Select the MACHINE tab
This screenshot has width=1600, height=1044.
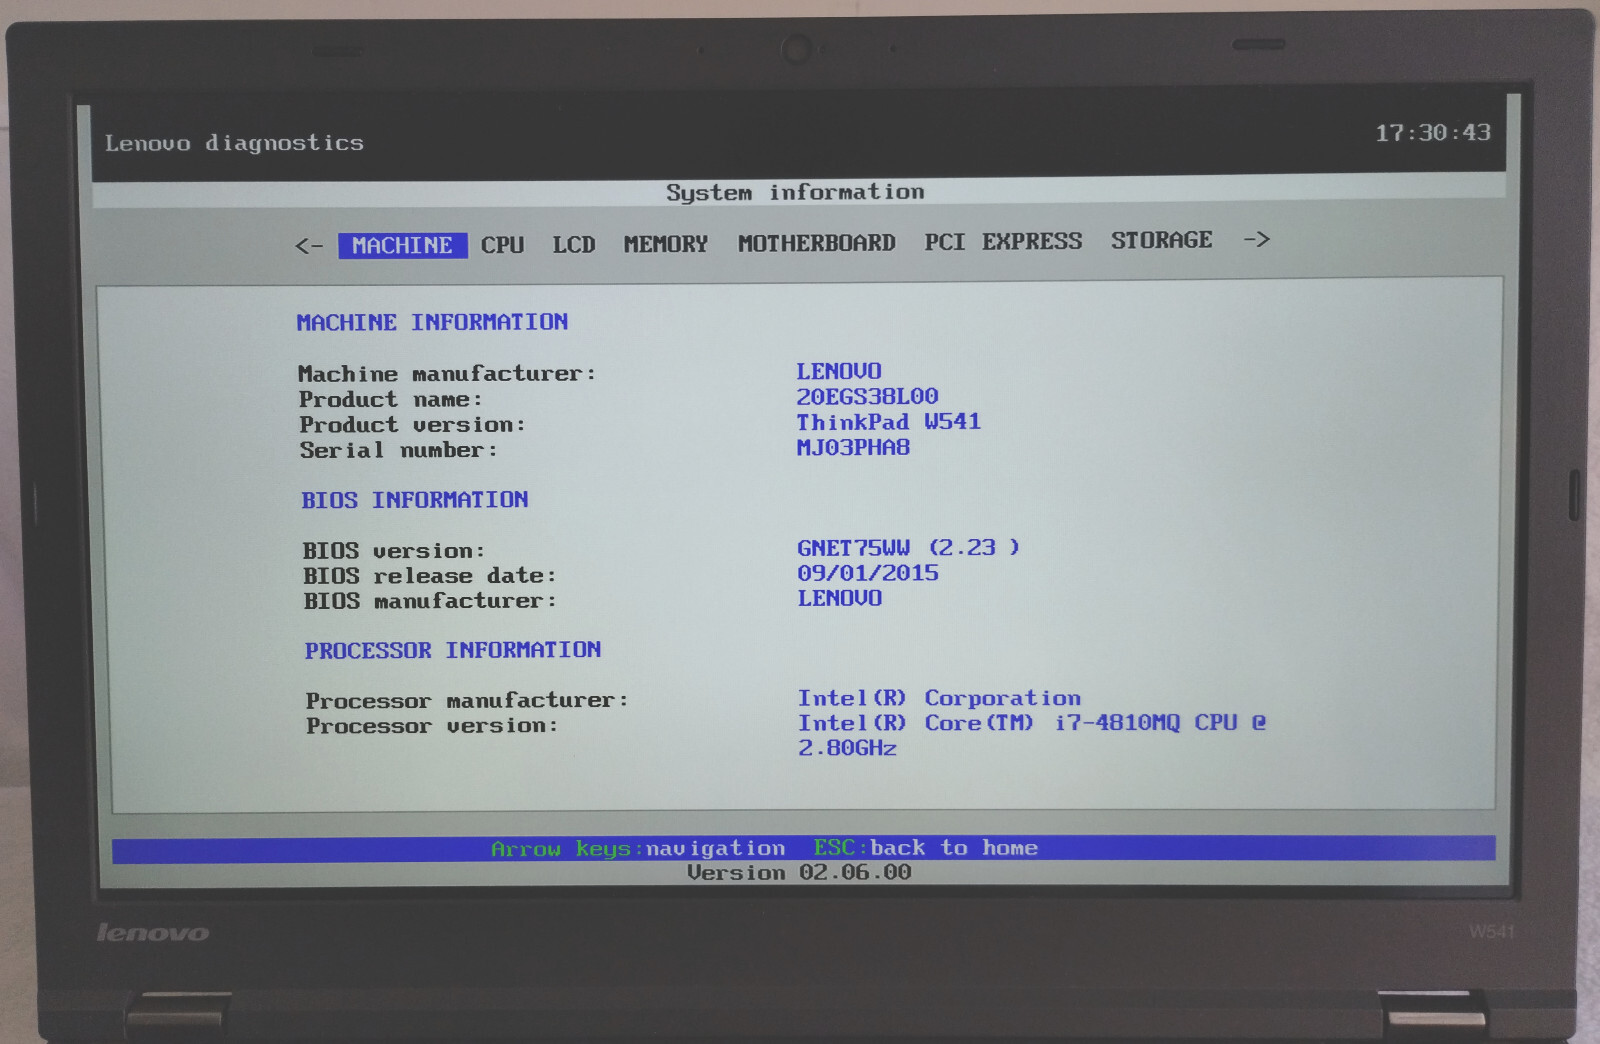click(x=403, y=245)
